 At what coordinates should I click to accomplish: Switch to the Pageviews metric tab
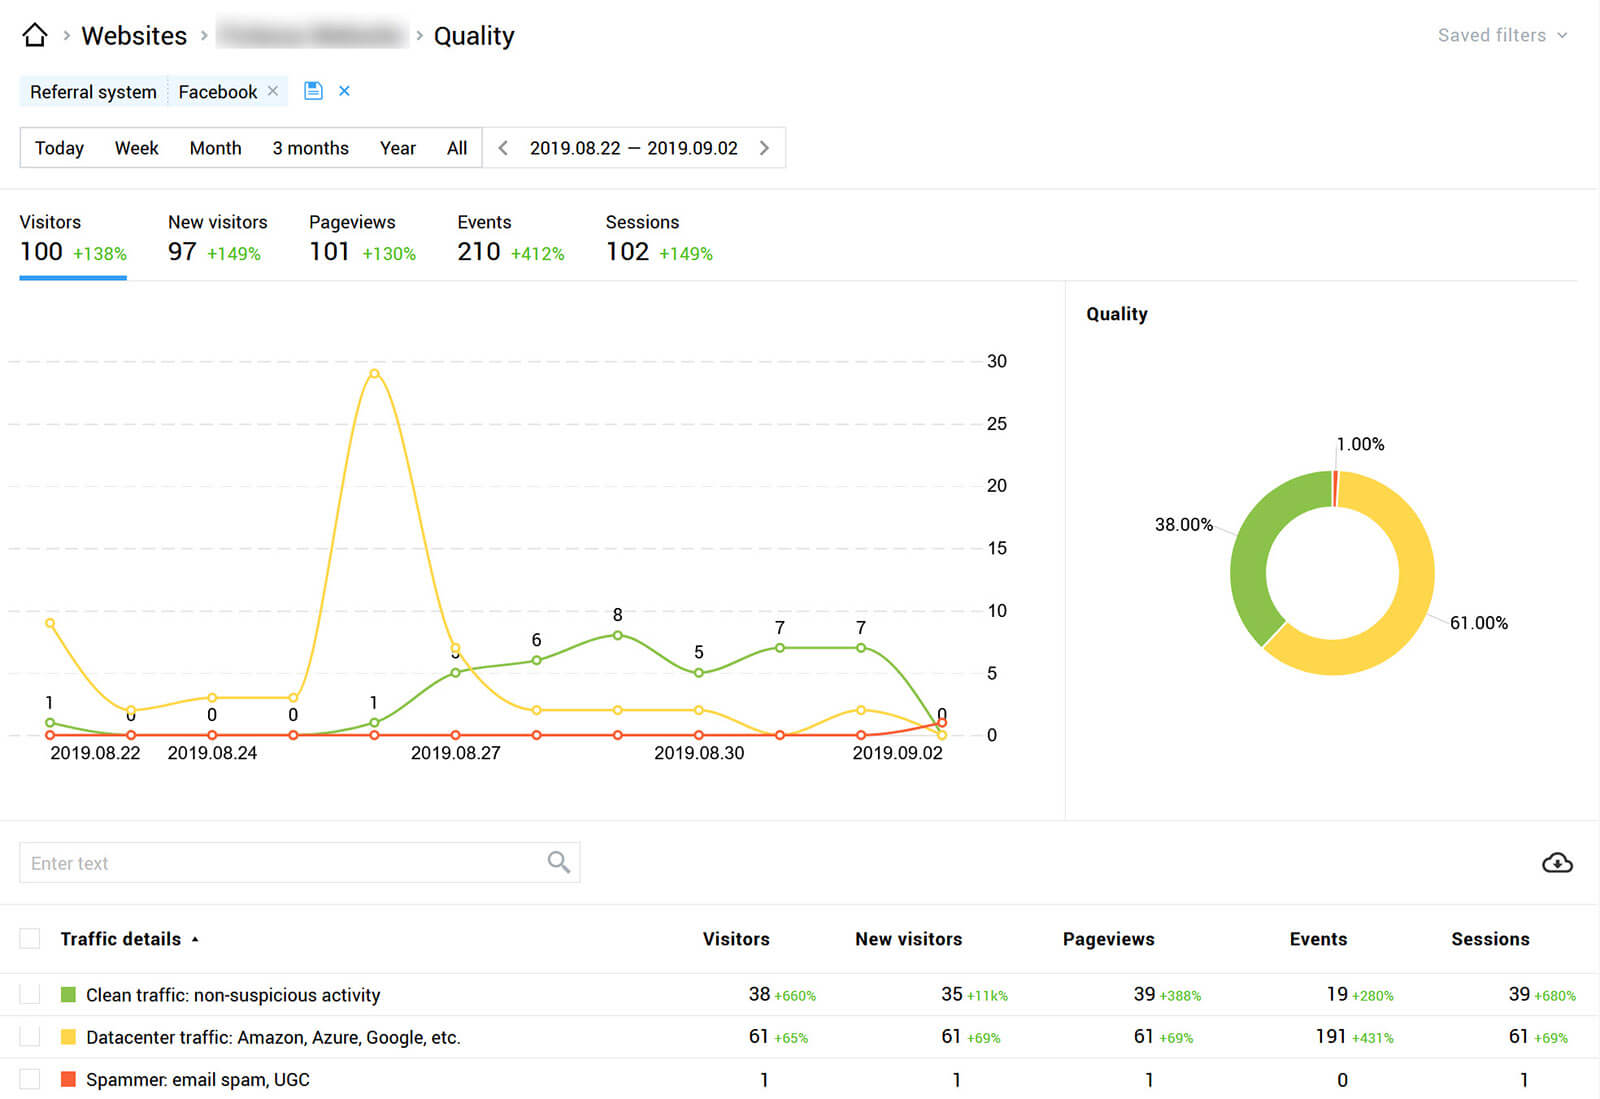351,237
